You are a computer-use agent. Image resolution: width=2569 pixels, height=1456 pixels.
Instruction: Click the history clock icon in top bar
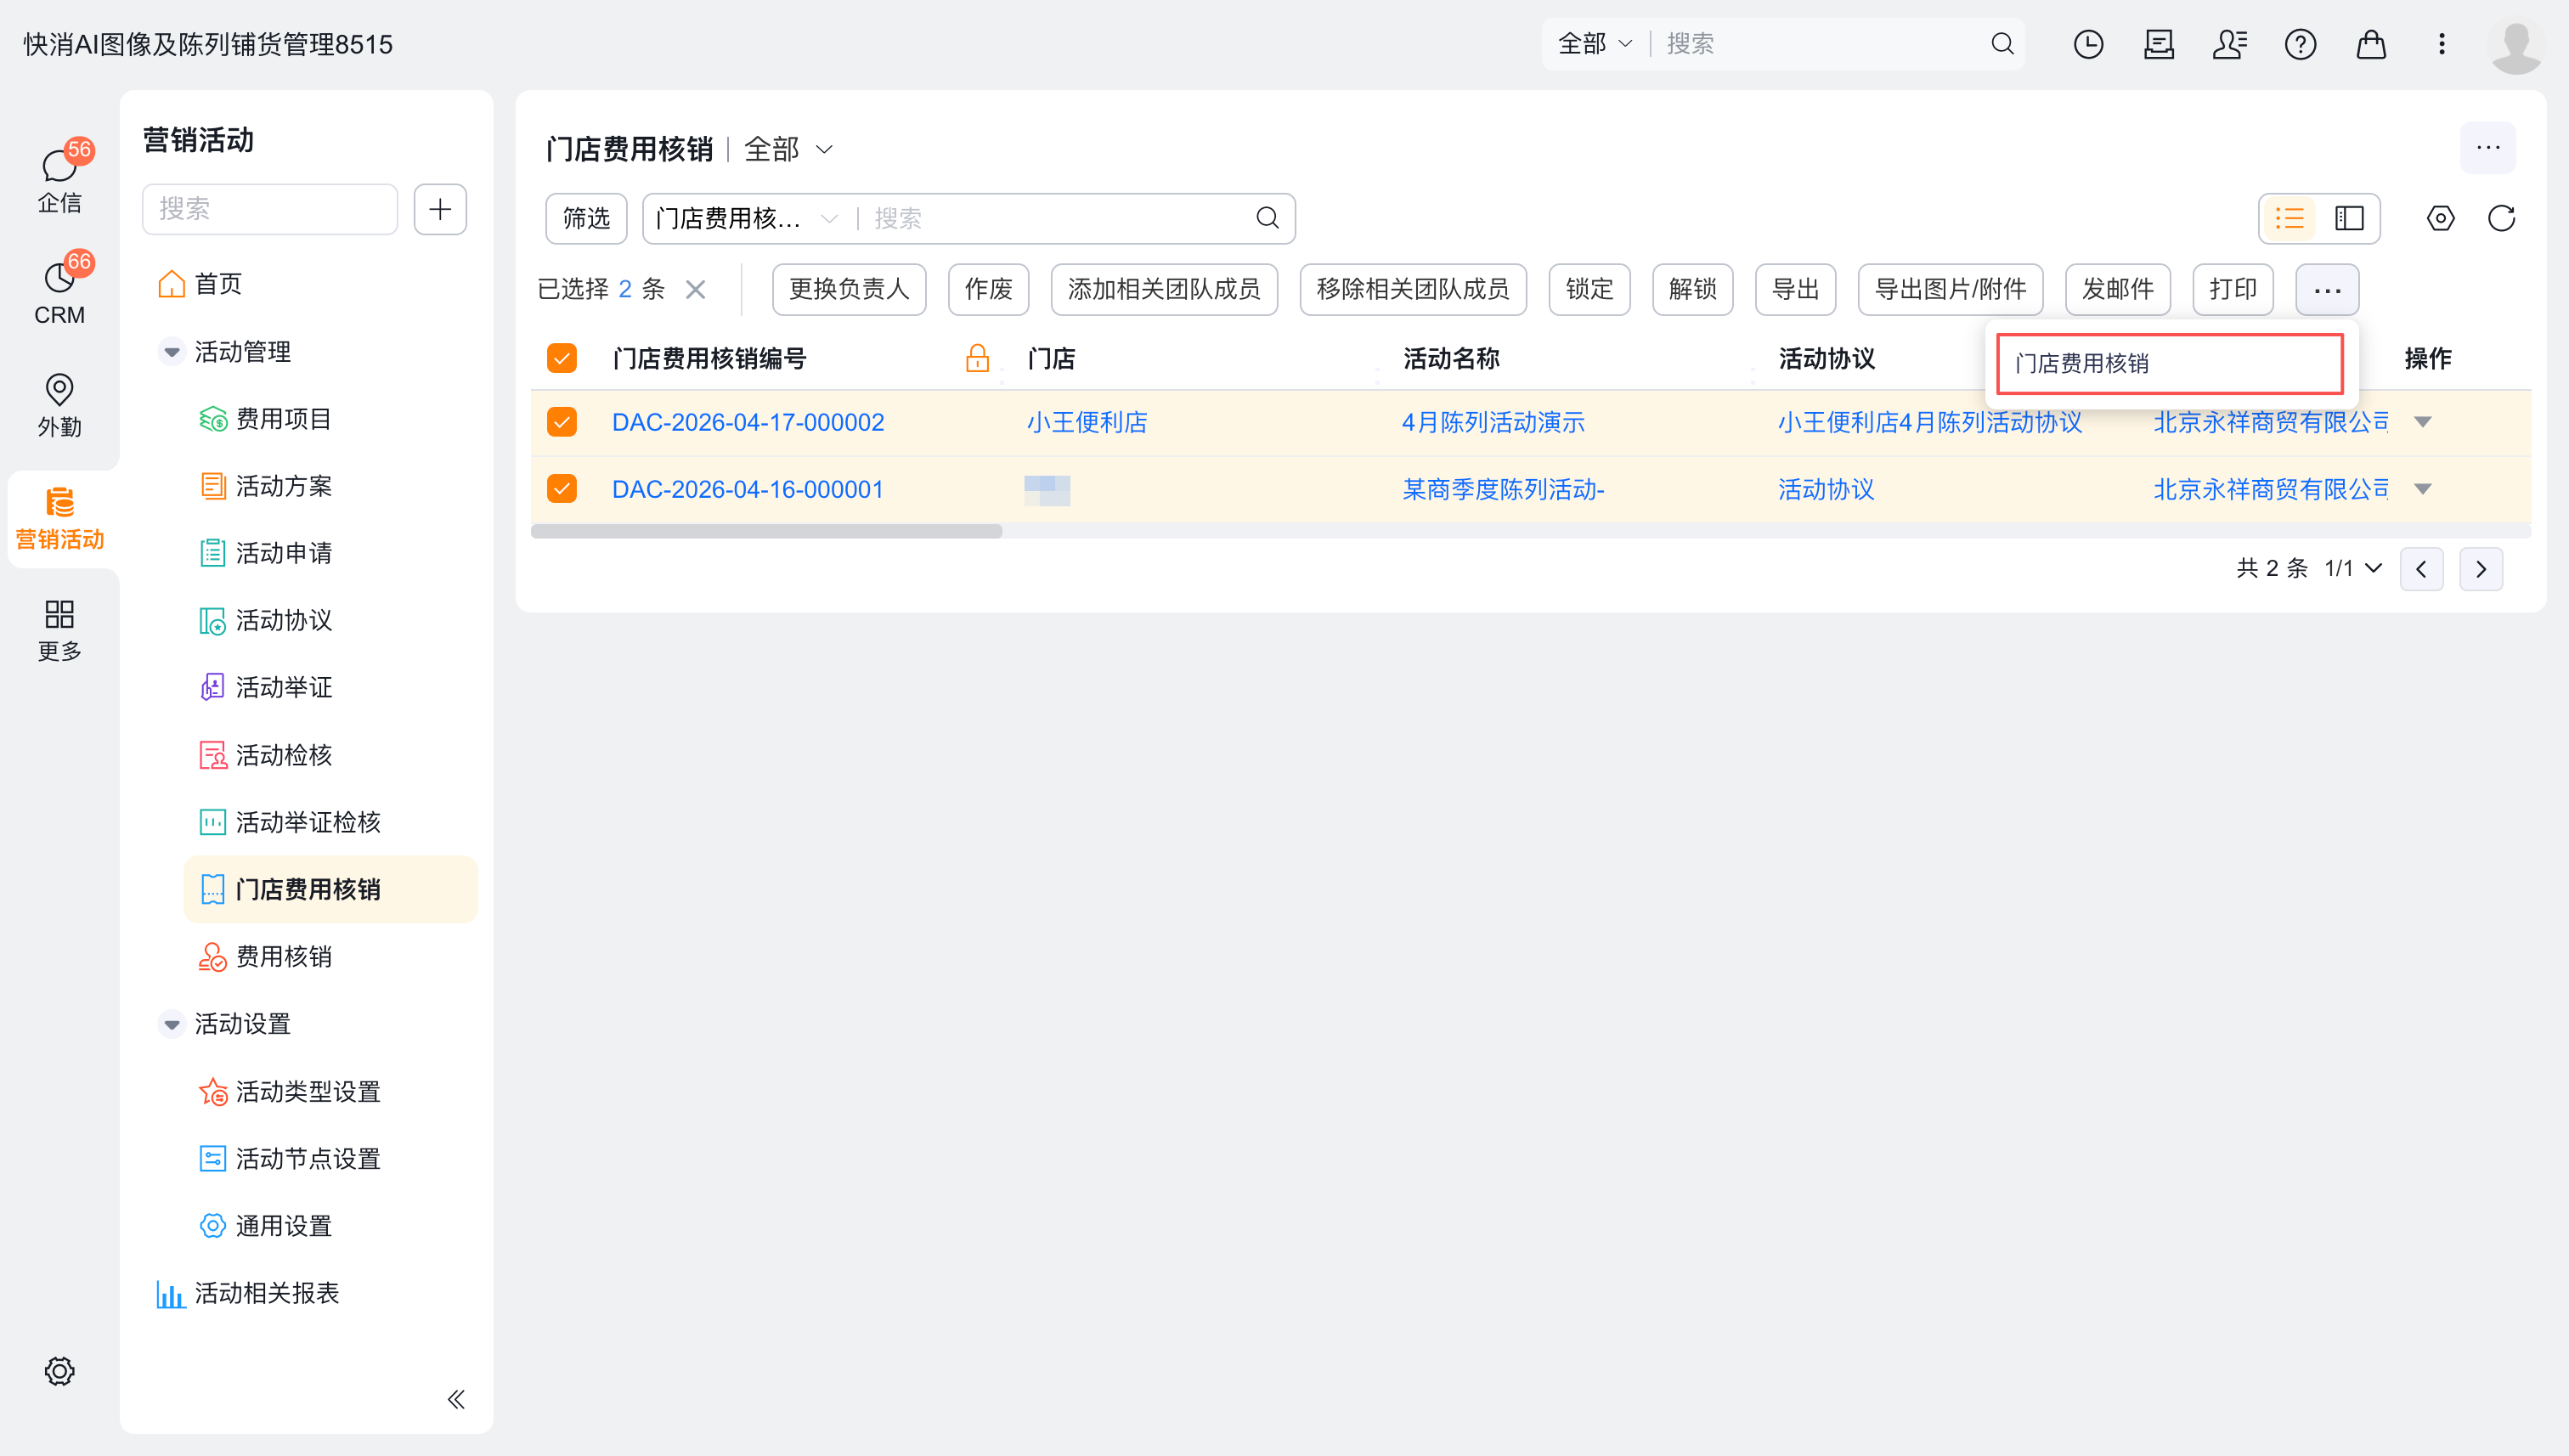[x=2088, y=44]
